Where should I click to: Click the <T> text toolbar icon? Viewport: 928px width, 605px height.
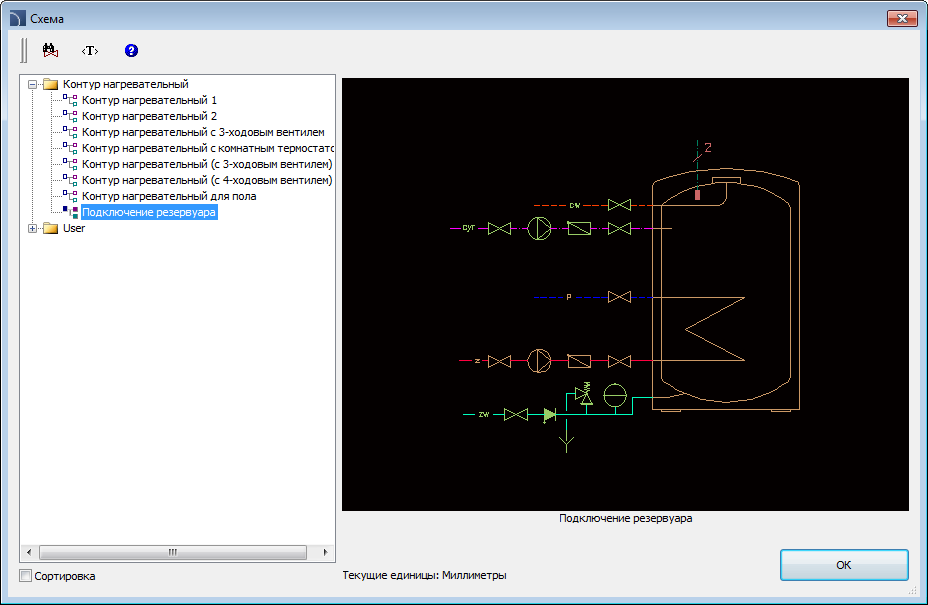(x=90, y=51)
